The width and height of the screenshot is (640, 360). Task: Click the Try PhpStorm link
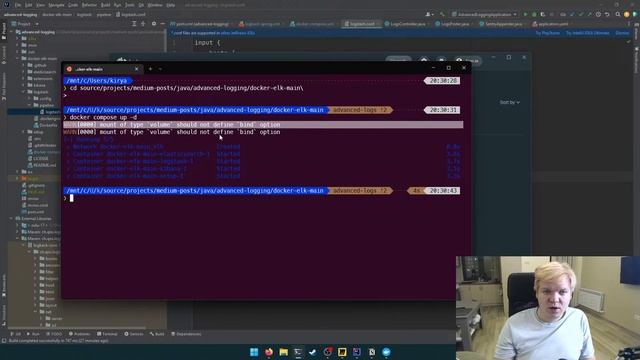pyautogui.click(x=548, y=33)
